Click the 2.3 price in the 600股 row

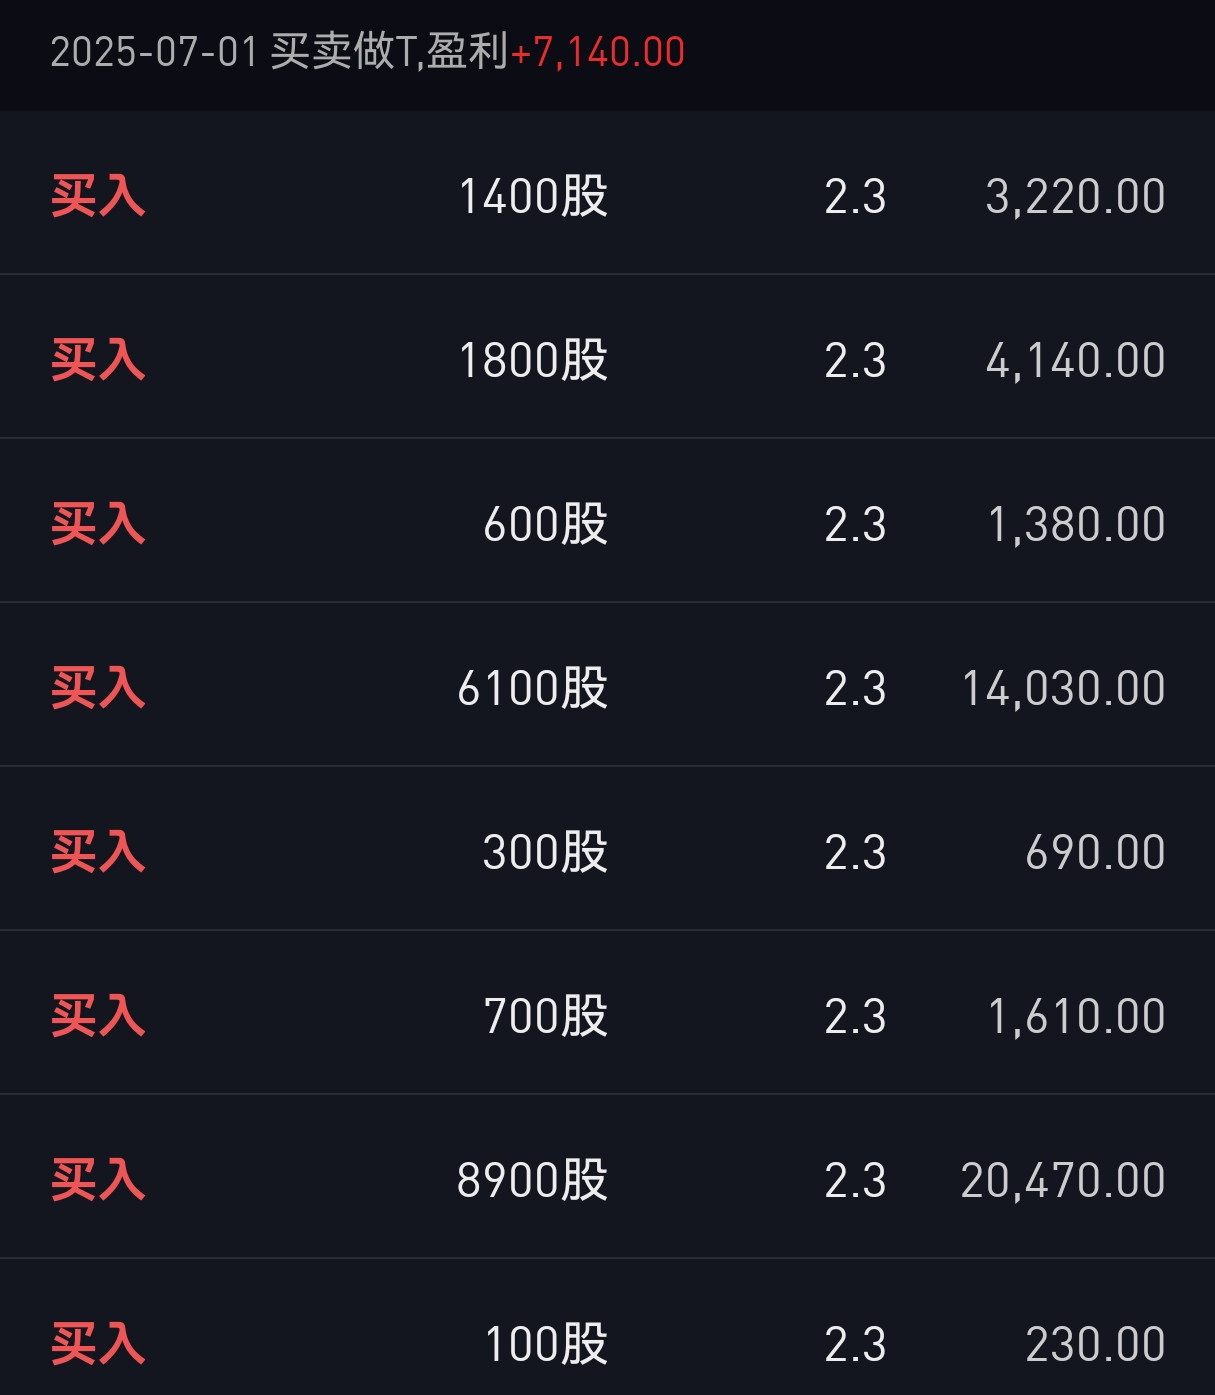(x=855, y=525)
